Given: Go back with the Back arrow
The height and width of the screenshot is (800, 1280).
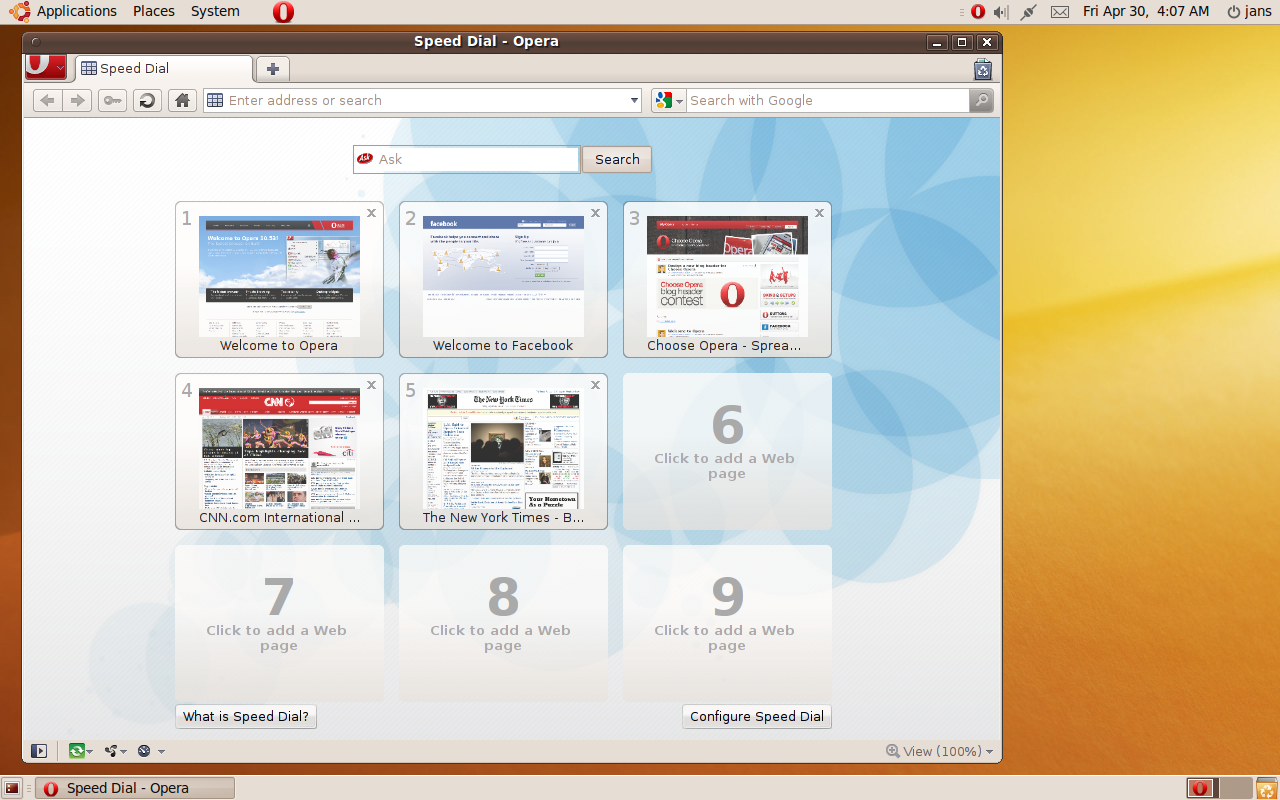Looking at the screenshot, I should point(47,100).
